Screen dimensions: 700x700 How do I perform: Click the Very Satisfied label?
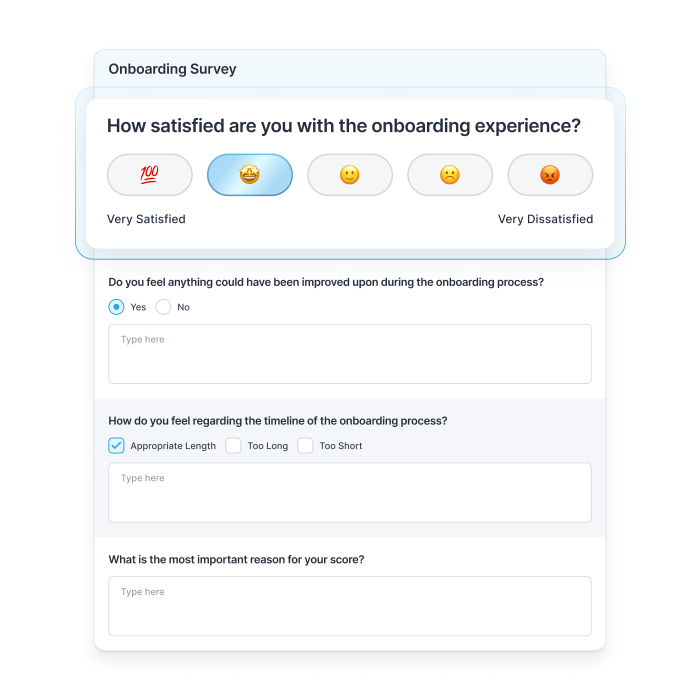coord(146,219)
